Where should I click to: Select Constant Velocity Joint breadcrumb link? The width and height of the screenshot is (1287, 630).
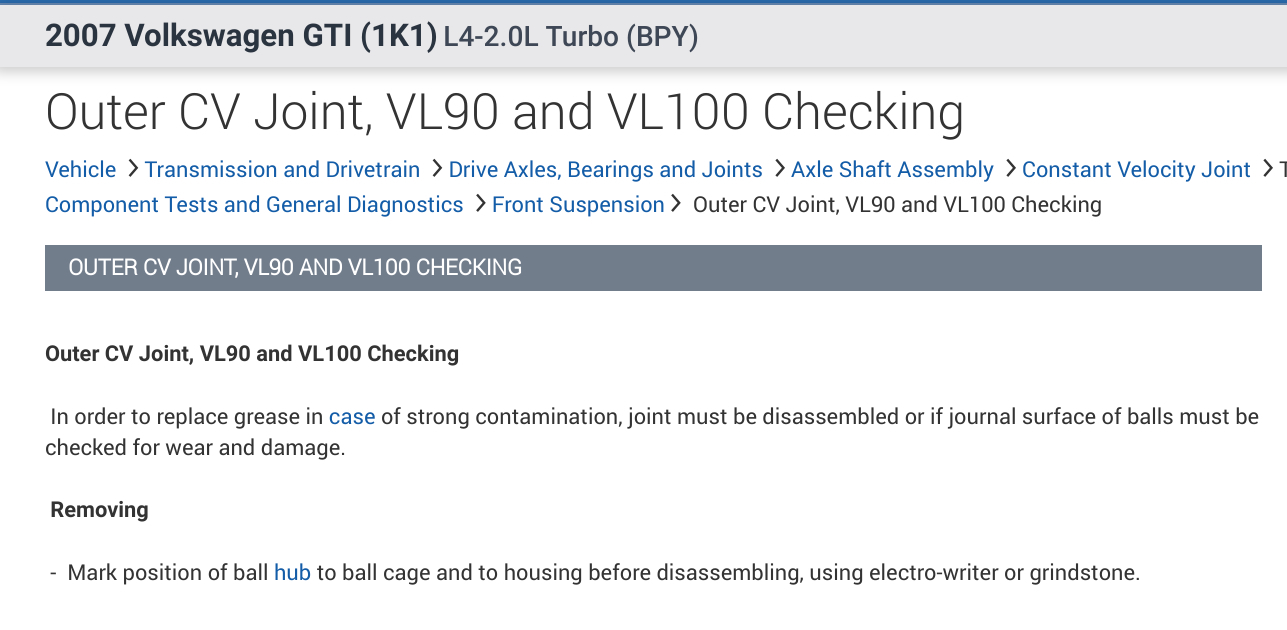click(x=1136, y=170)
